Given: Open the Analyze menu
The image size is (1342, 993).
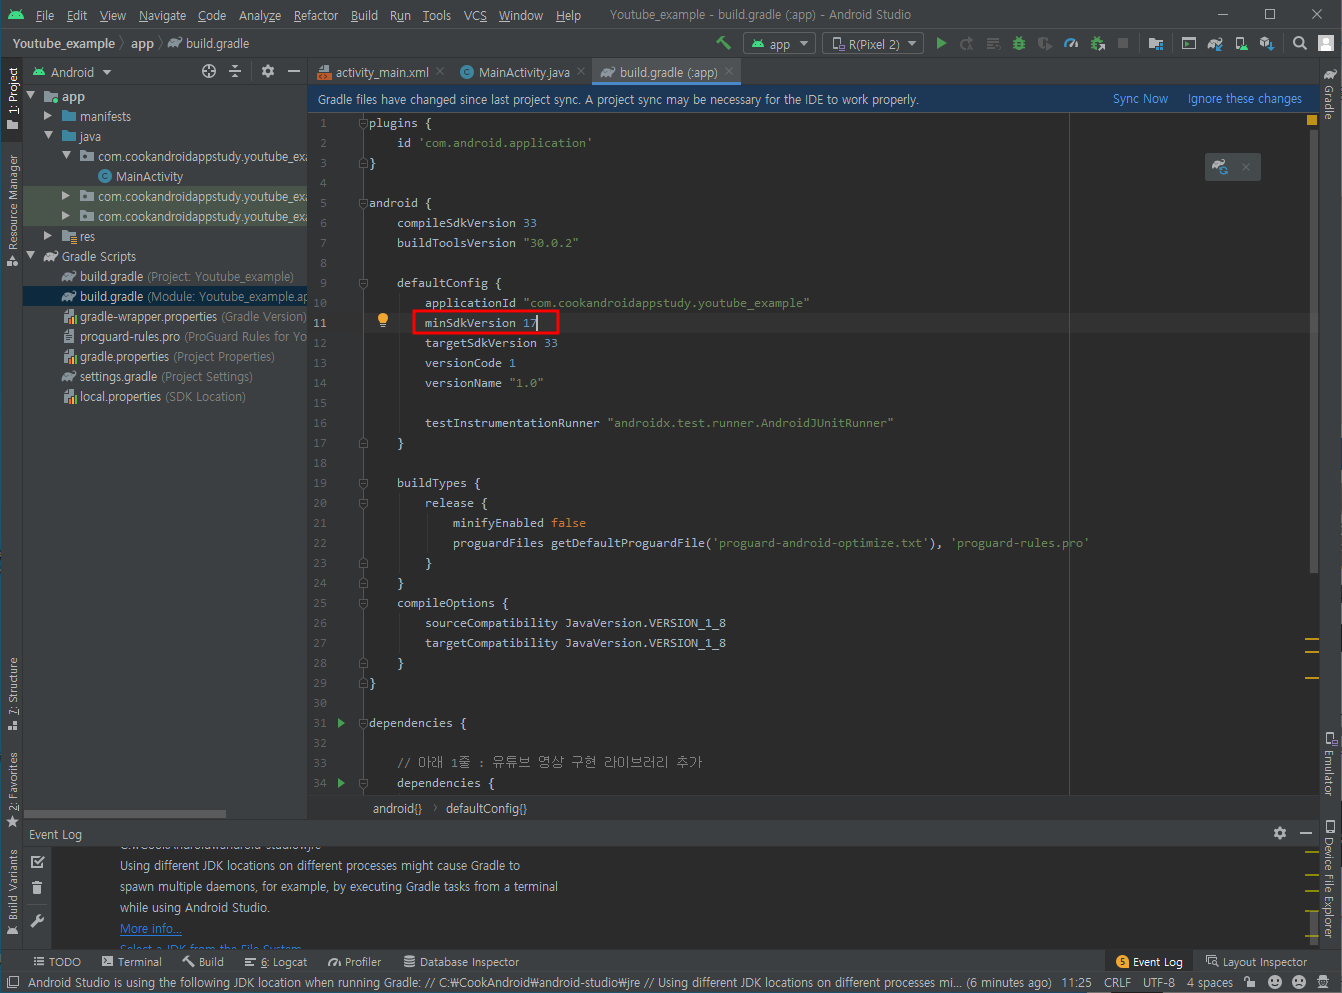Looking at the screenshot, I should click(260, 15).
